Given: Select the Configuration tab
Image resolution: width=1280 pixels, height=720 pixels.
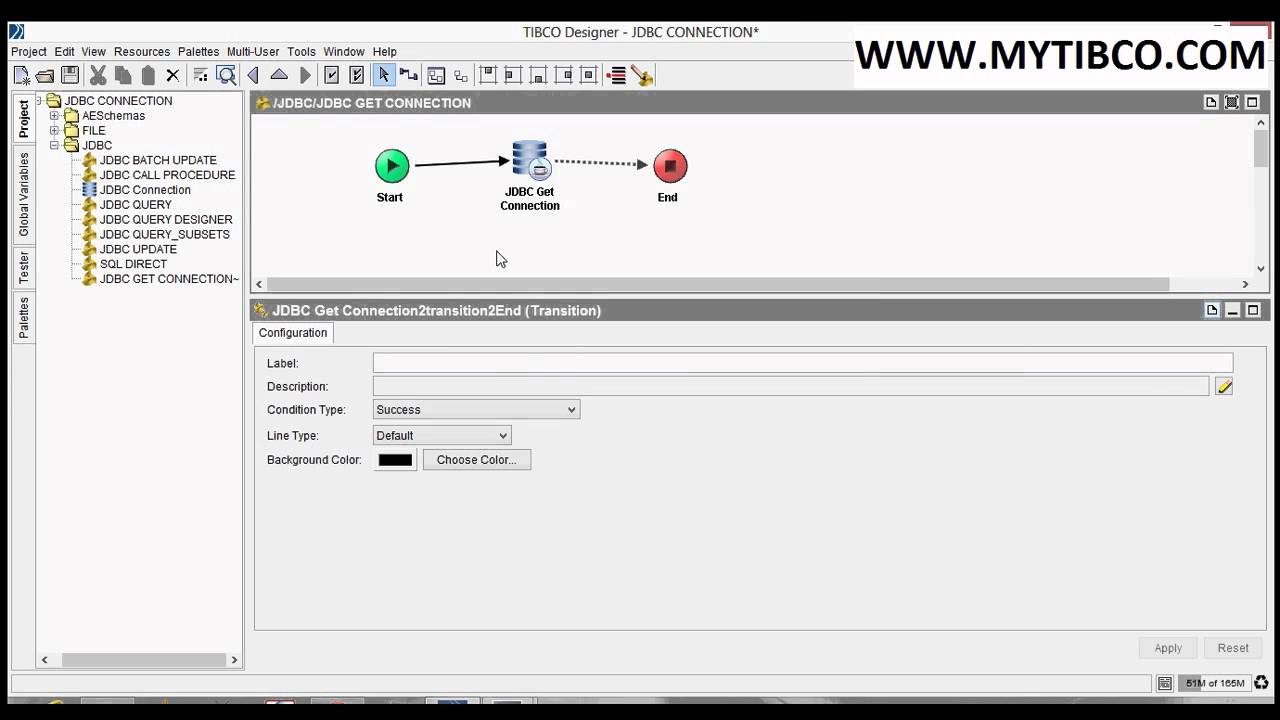Looking at the screenshot, I should tap(293, 333).
